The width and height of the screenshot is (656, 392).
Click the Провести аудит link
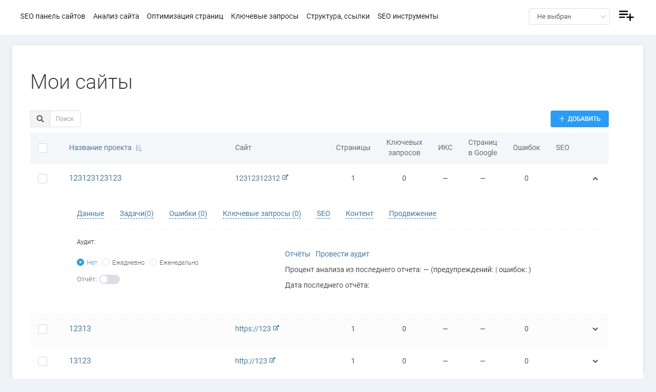[342, 254]
